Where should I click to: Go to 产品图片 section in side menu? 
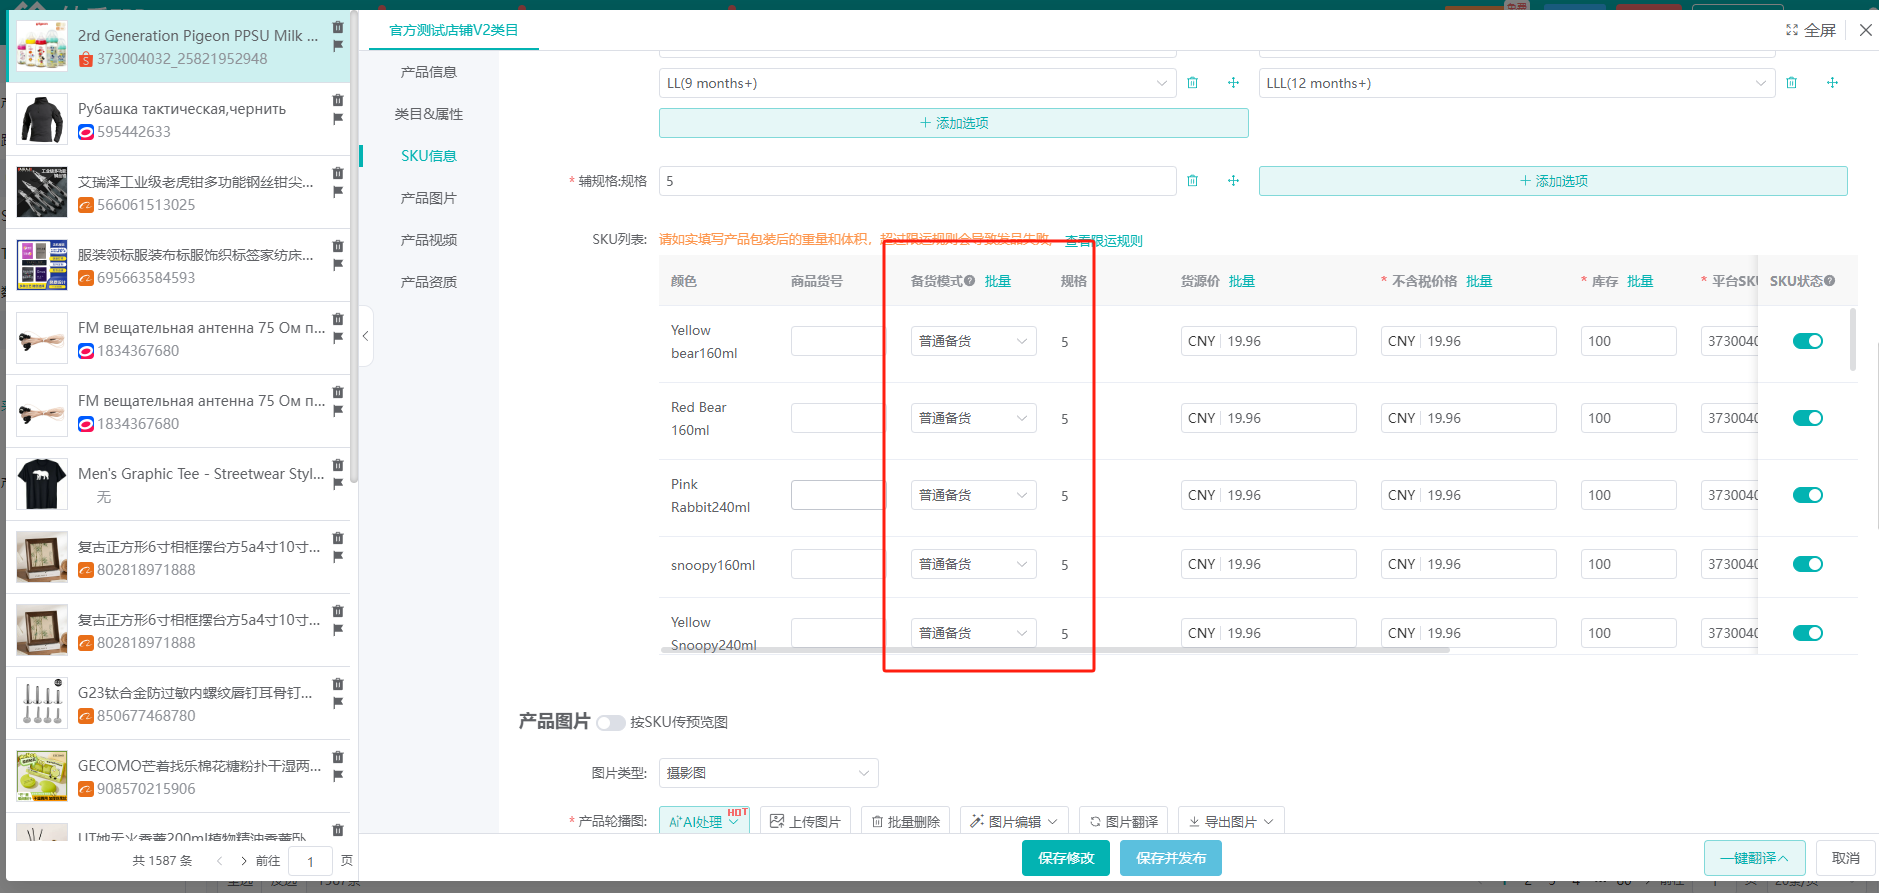tap(428, 198)
